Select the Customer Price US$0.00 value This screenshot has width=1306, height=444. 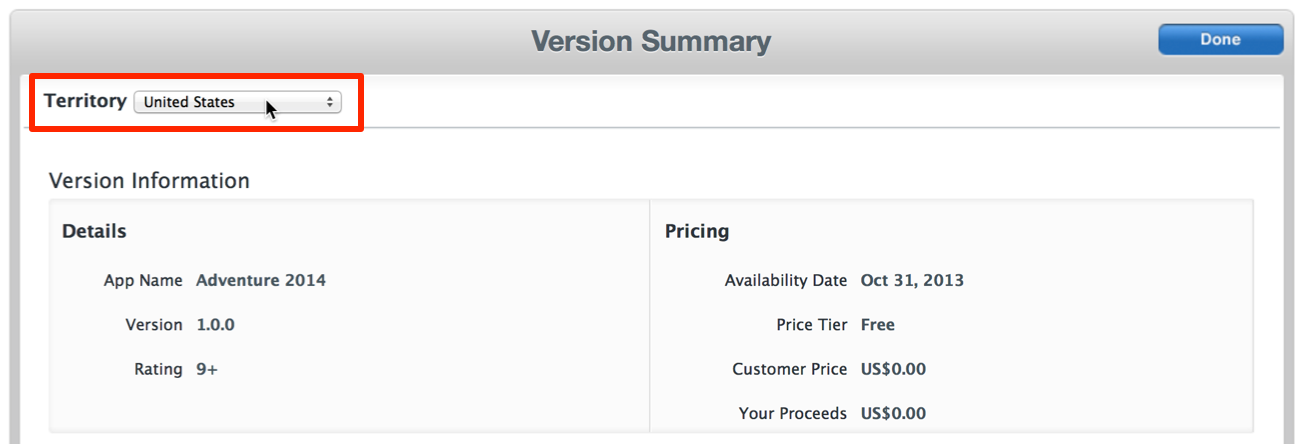(x=893, y=369)
